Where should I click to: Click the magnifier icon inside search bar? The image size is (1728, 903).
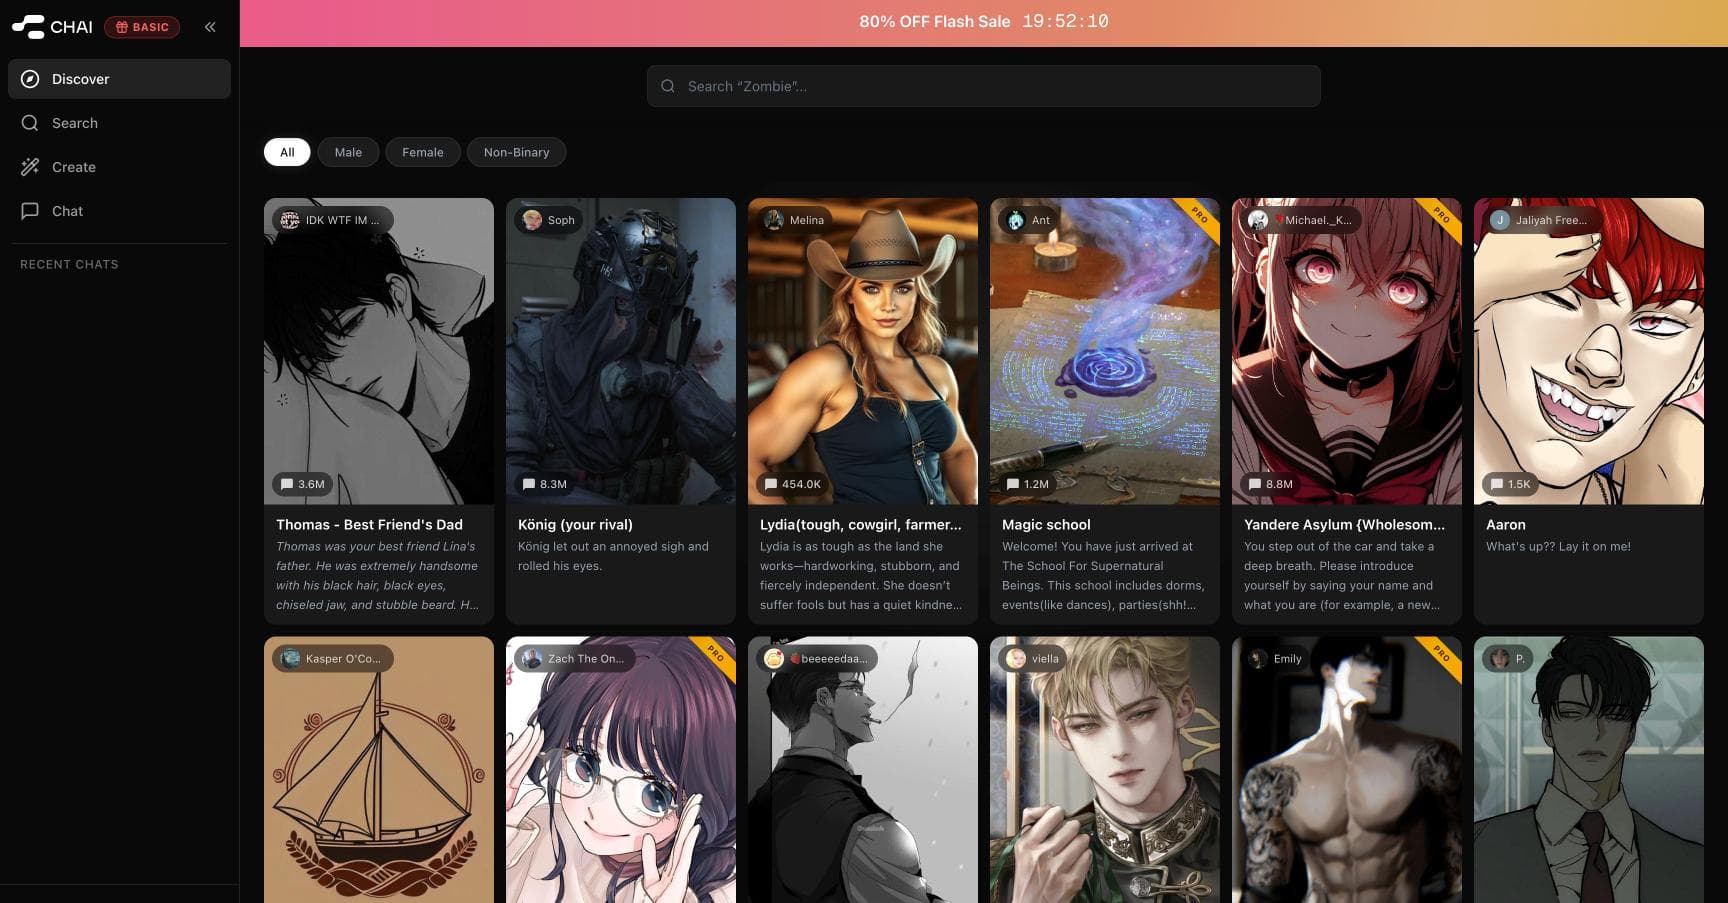668,86
